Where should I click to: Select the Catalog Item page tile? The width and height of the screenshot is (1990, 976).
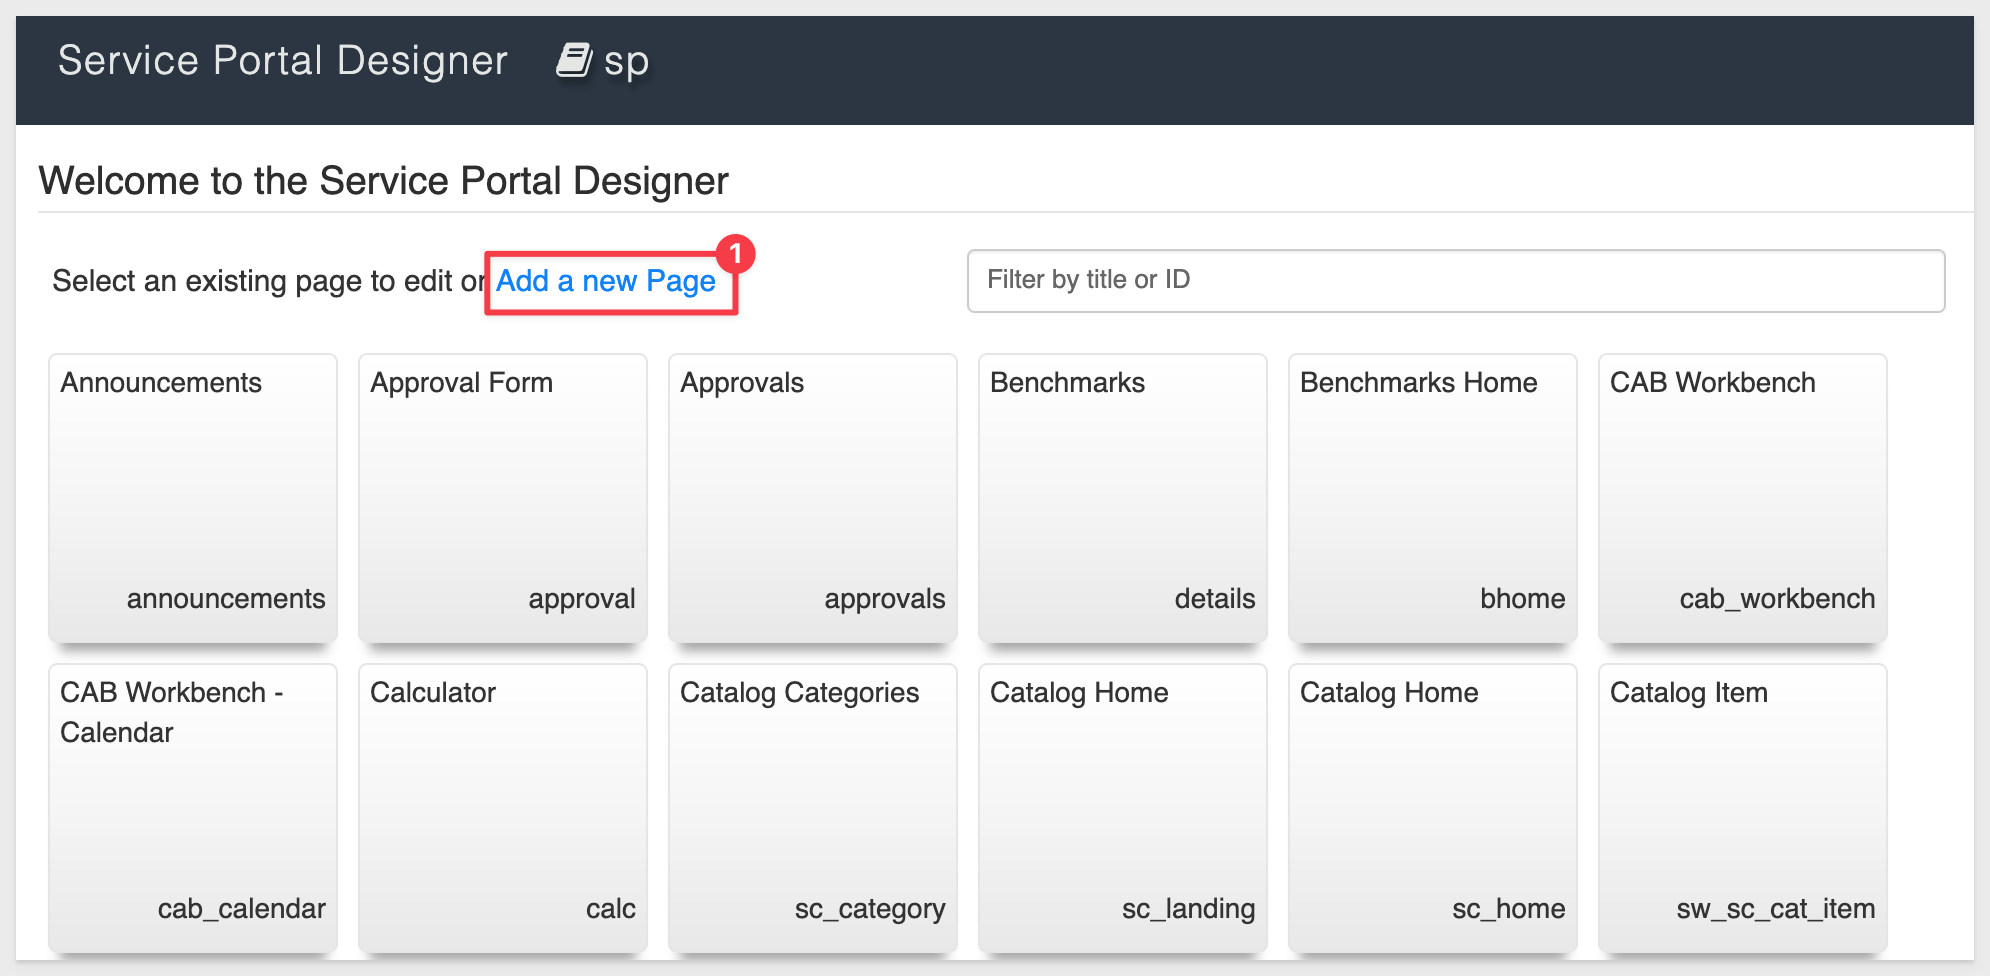(1743, 808)
